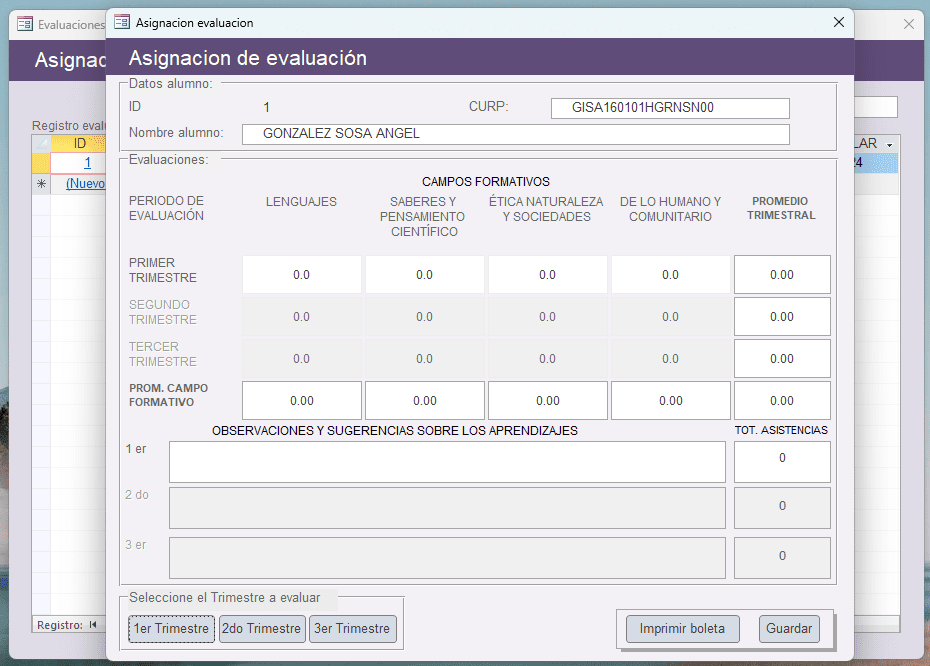Choose the 2do Trimestre button
Screen dimensions: 930x666
(262, 629)
